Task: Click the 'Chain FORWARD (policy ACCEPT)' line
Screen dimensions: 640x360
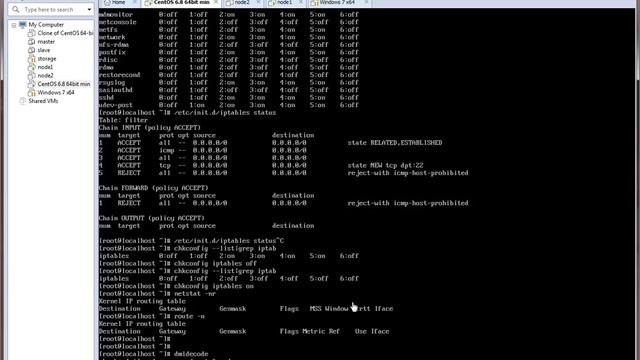Action: coord(153,188)
